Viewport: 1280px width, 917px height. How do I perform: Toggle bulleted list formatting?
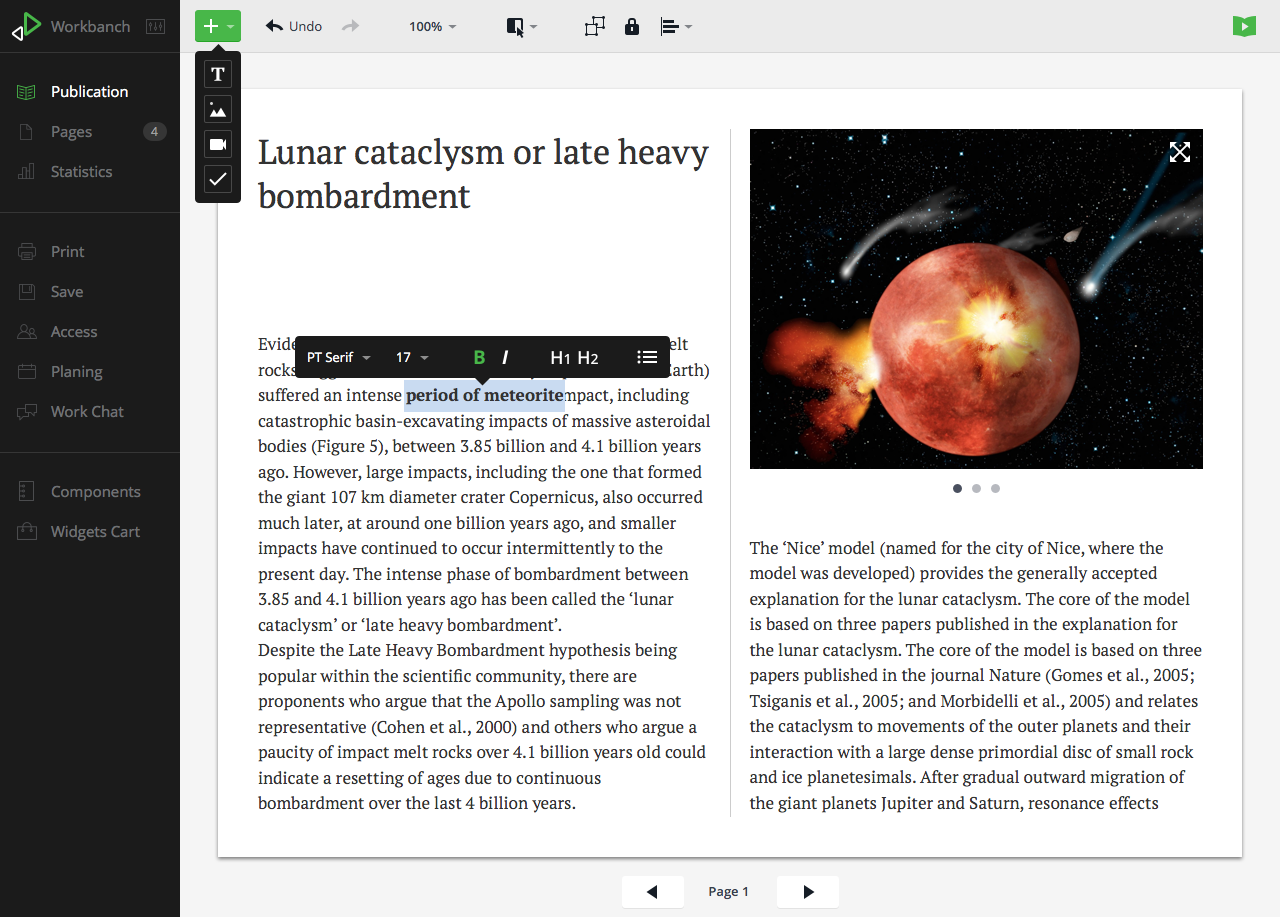coord(647,358)
